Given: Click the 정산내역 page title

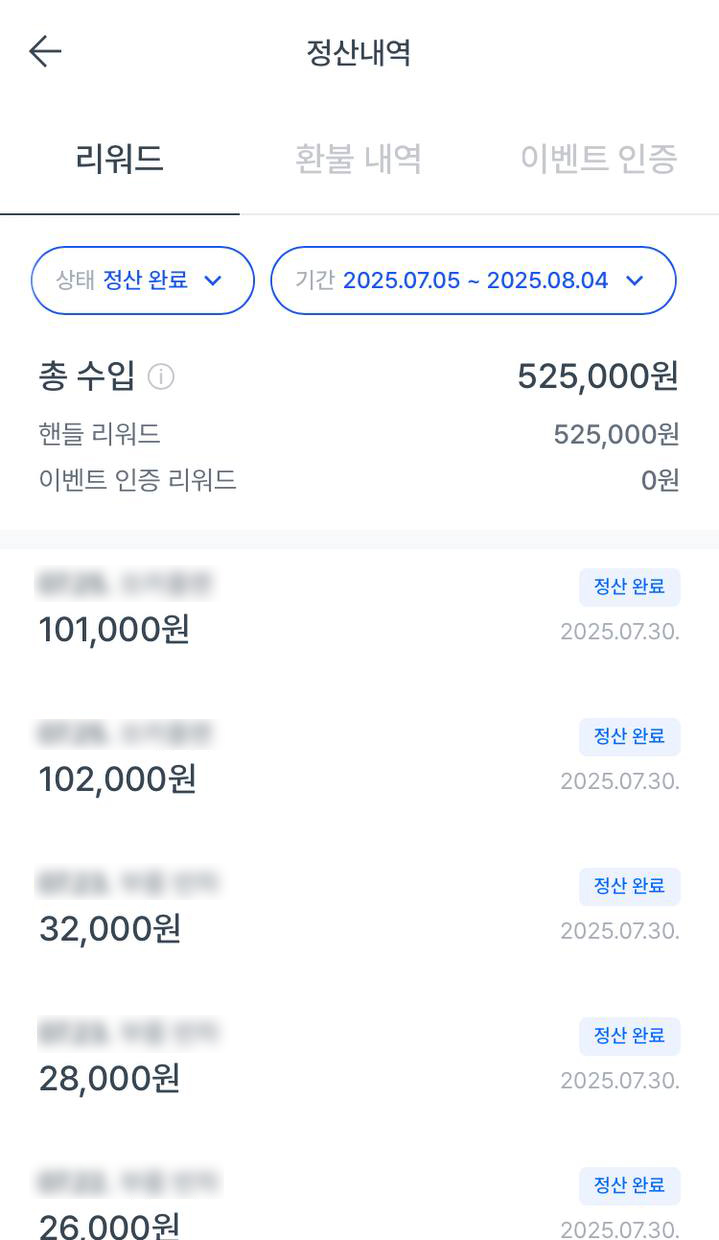Looking at the screenshot, I should [x=359, y=52].
